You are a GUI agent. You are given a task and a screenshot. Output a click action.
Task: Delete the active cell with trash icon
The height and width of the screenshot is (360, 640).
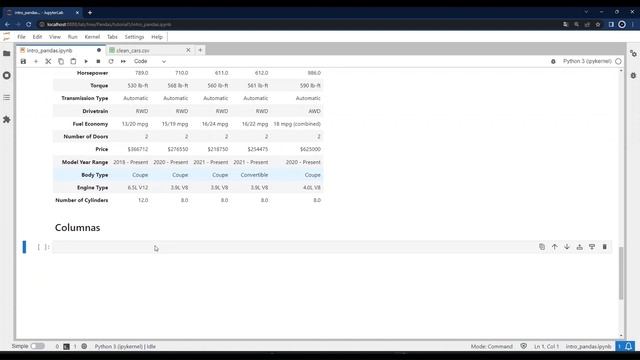(x=604, y=247)
